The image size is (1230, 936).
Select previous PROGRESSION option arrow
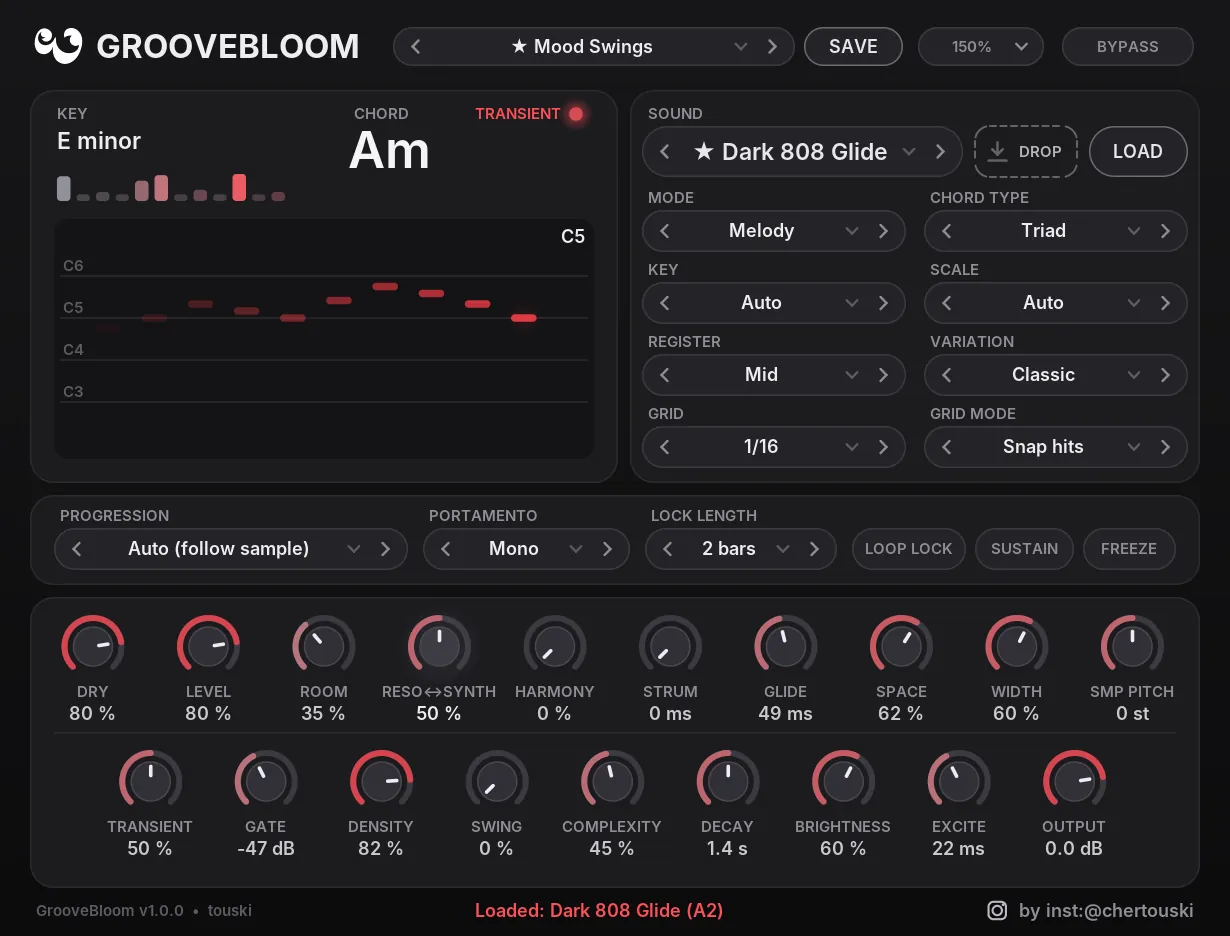[77, 548]
